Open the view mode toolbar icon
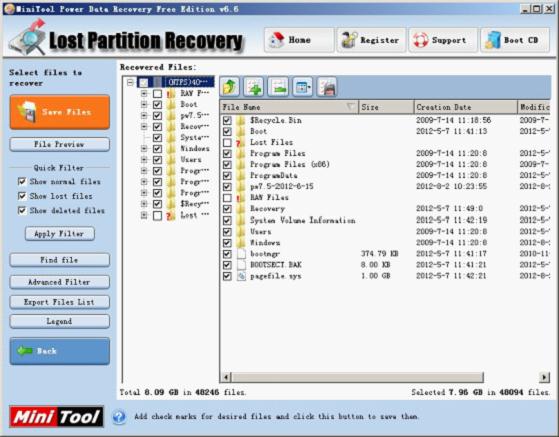Screen dimensions: 559x437 302,87
